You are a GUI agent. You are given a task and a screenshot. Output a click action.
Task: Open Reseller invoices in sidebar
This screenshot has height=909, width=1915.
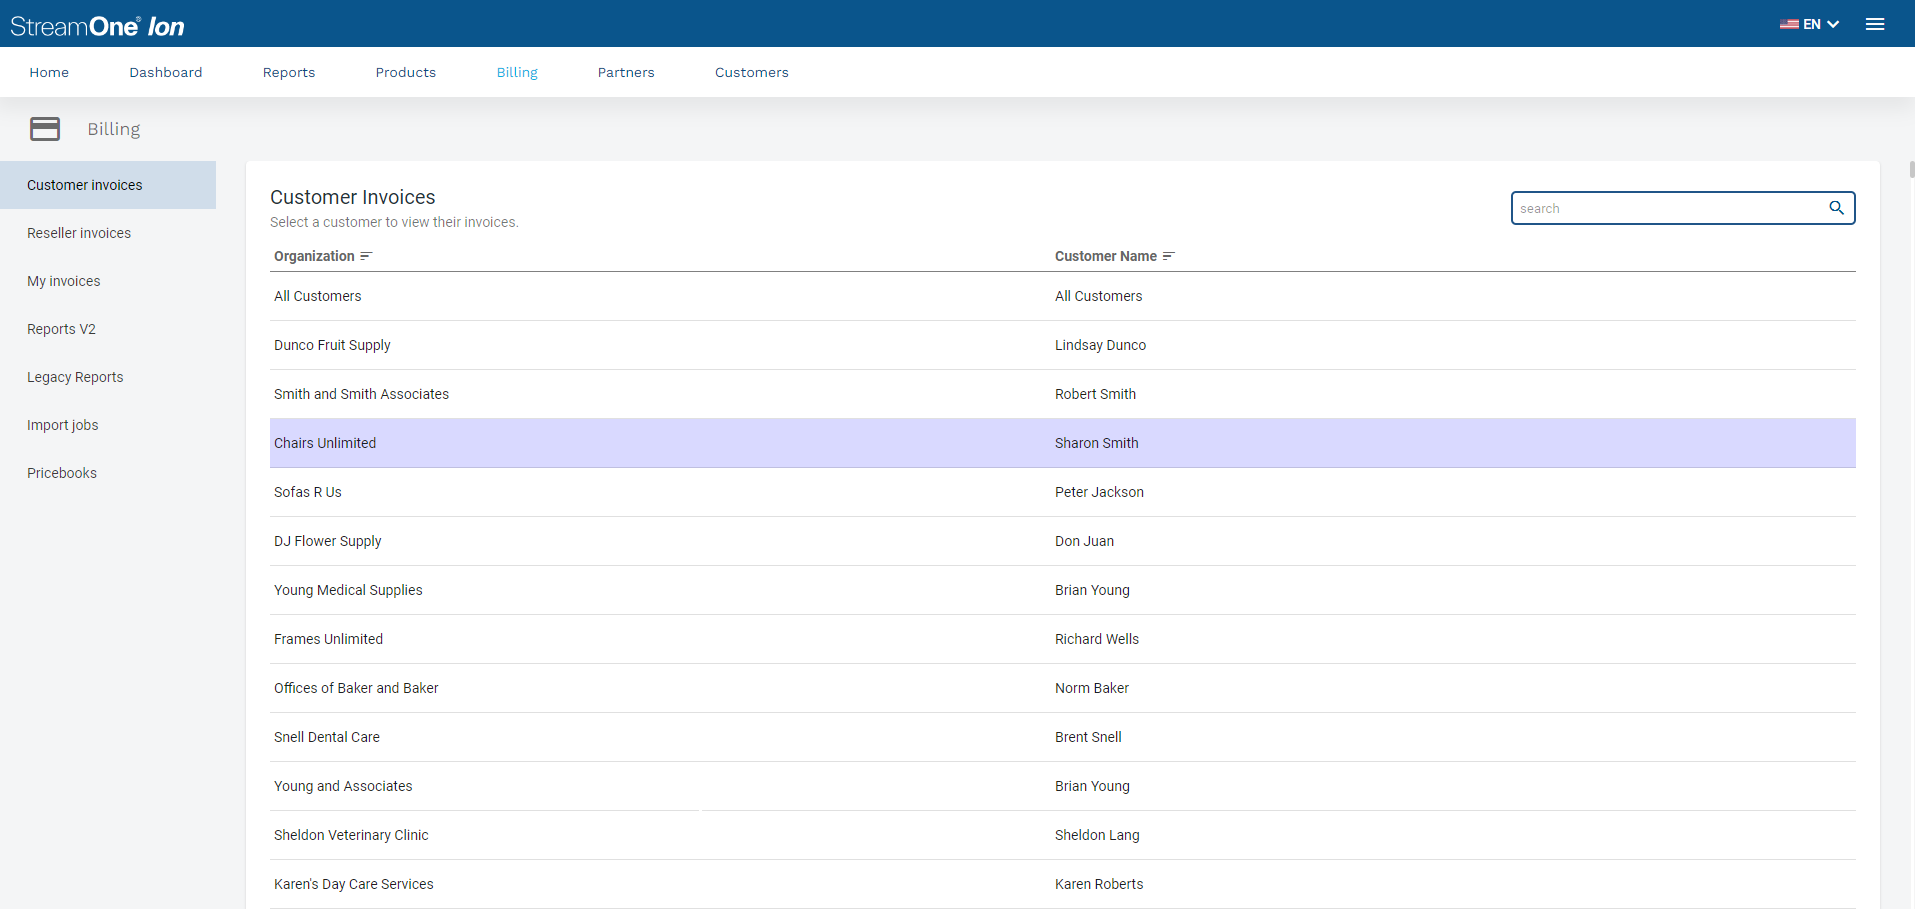(x=108, y=233)
